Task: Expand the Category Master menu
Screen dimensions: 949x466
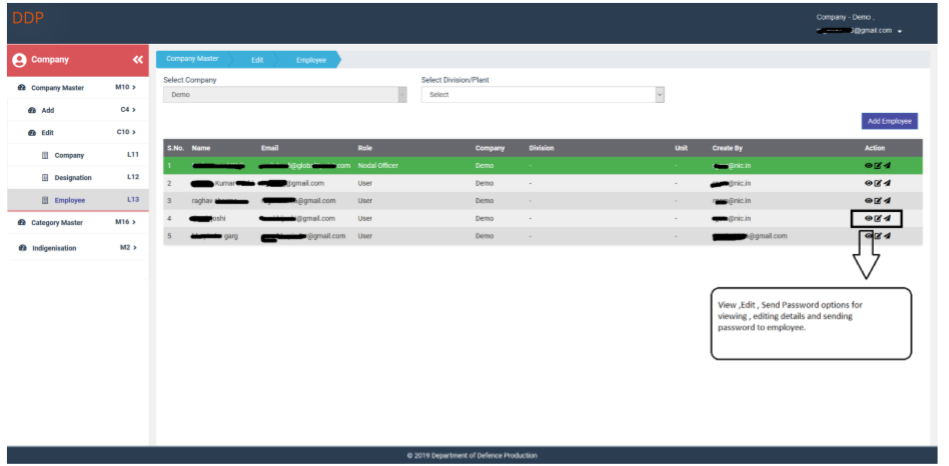Action: (76, 222)
